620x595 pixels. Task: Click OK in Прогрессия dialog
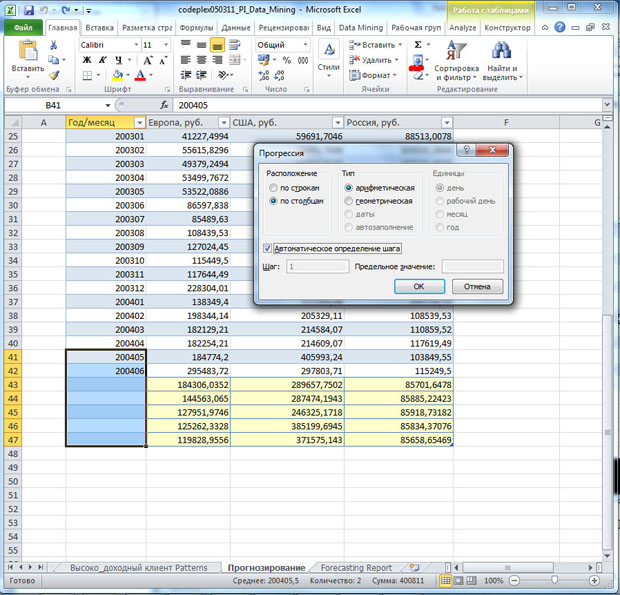[x=419, y=286]
